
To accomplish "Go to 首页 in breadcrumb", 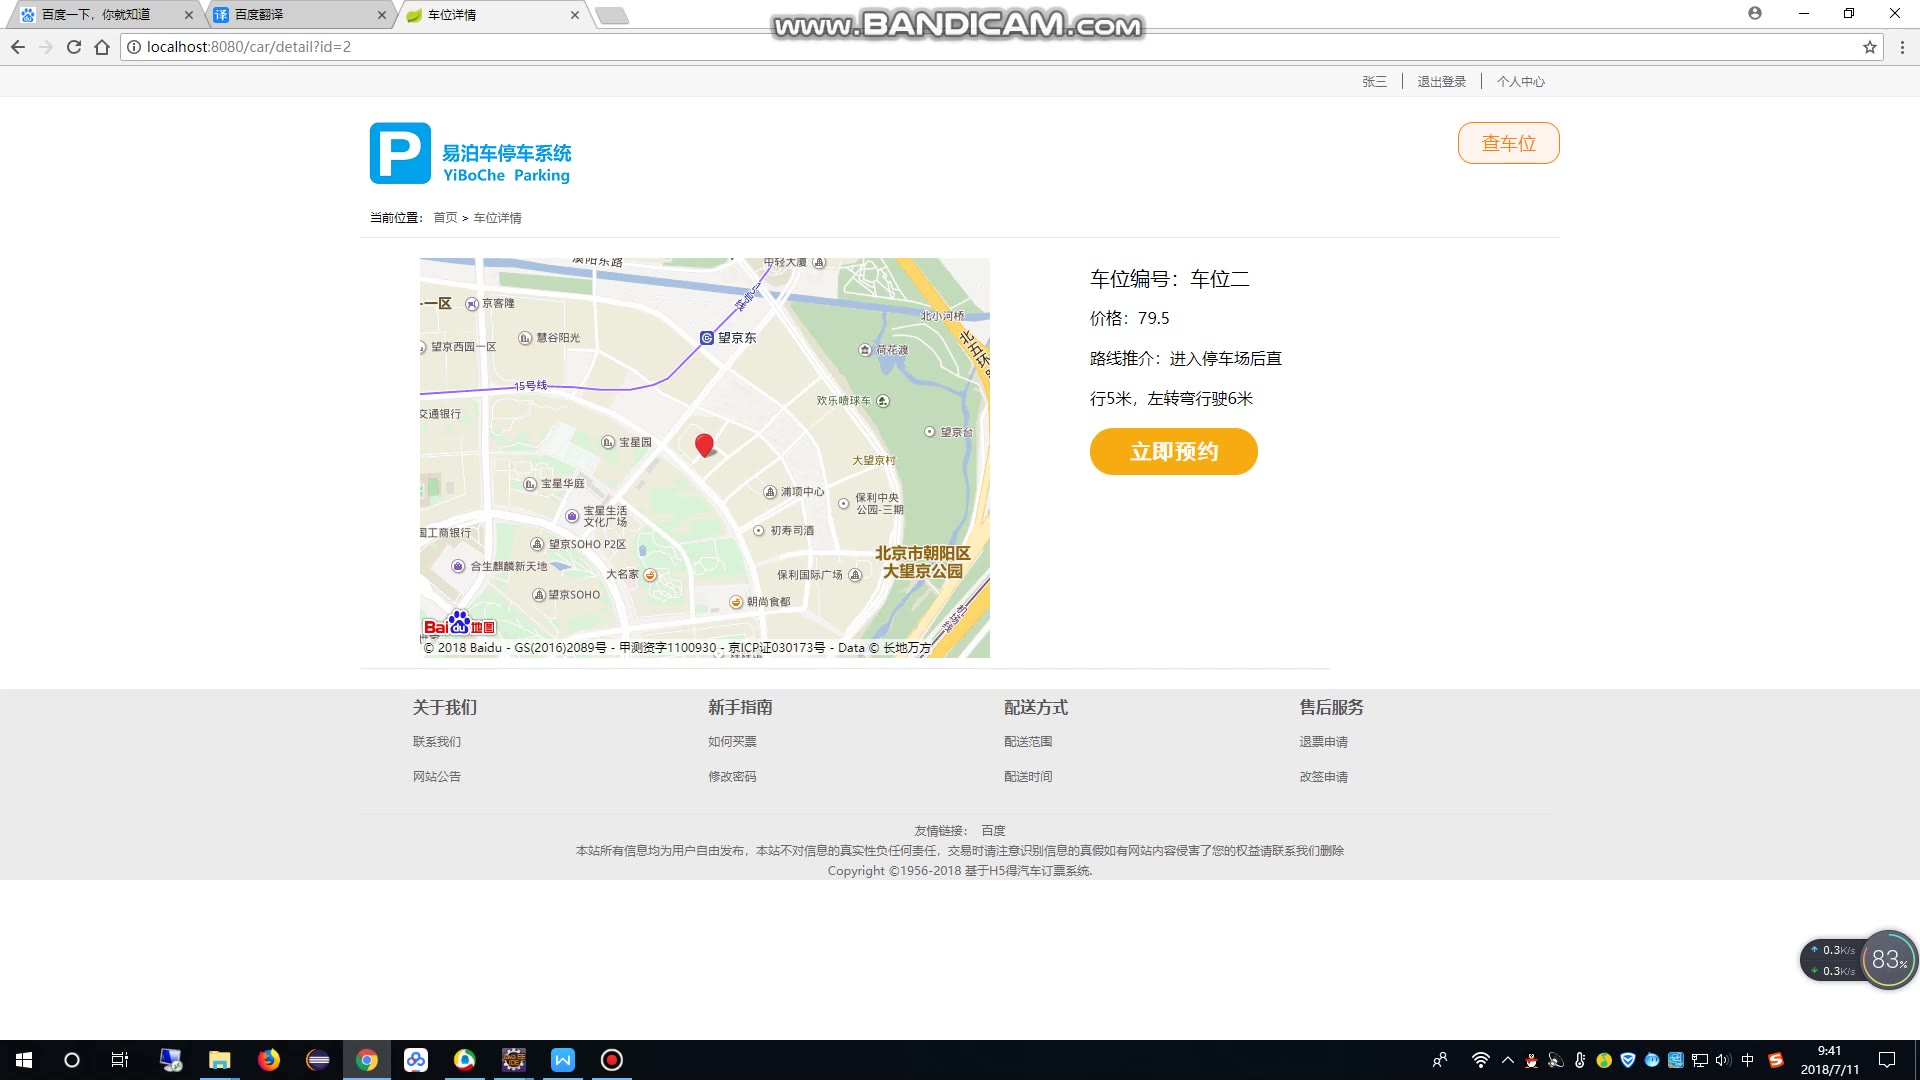I will pos(445,218).
